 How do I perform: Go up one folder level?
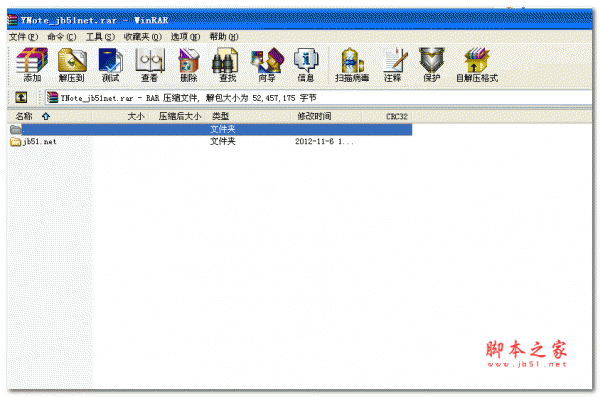(x=21, y=98)
